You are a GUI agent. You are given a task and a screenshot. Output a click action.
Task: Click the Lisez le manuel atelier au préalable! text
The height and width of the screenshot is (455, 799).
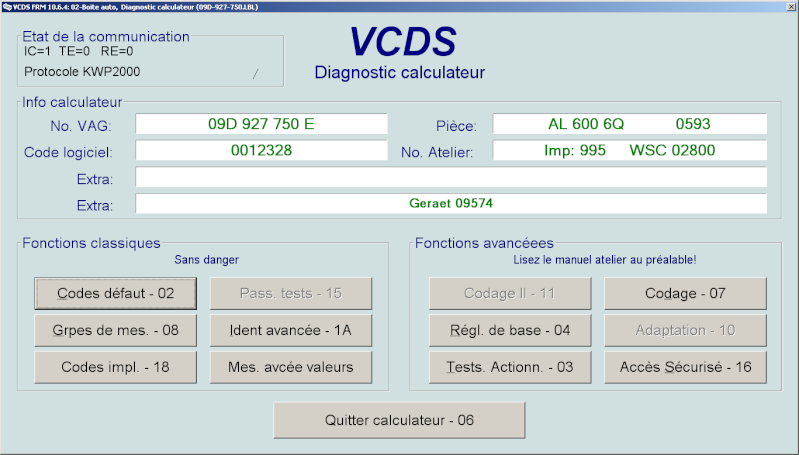click(604, 260)
